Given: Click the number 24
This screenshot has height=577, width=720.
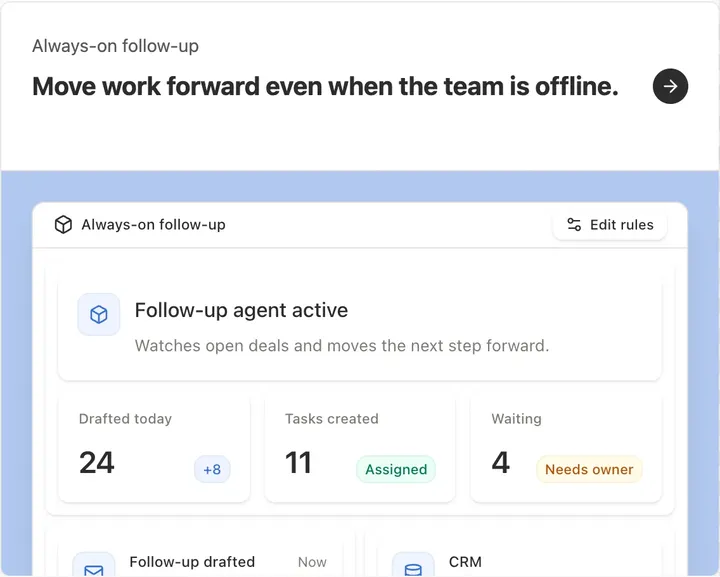Looking at the screenshot, I should coord(96,462).
